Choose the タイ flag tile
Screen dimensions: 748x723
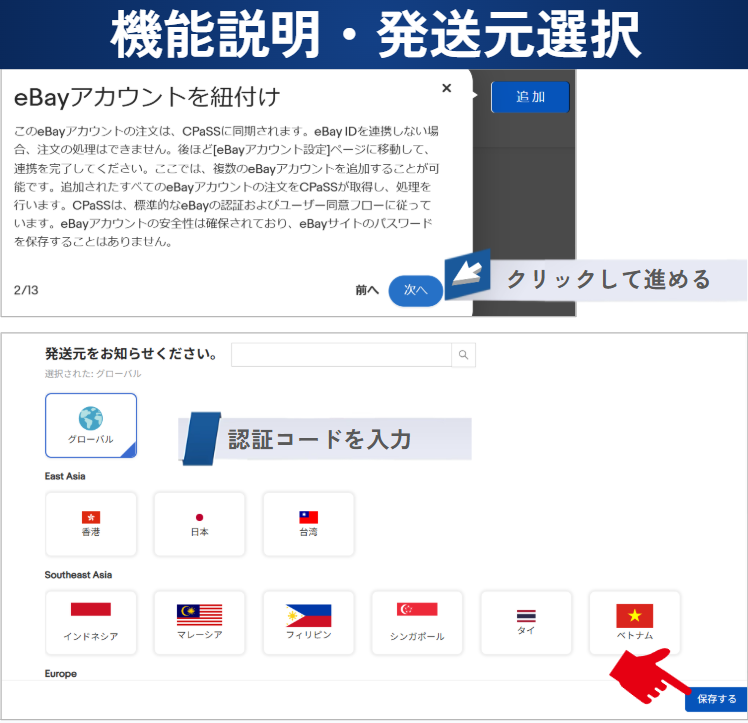[x=526, y=622]
